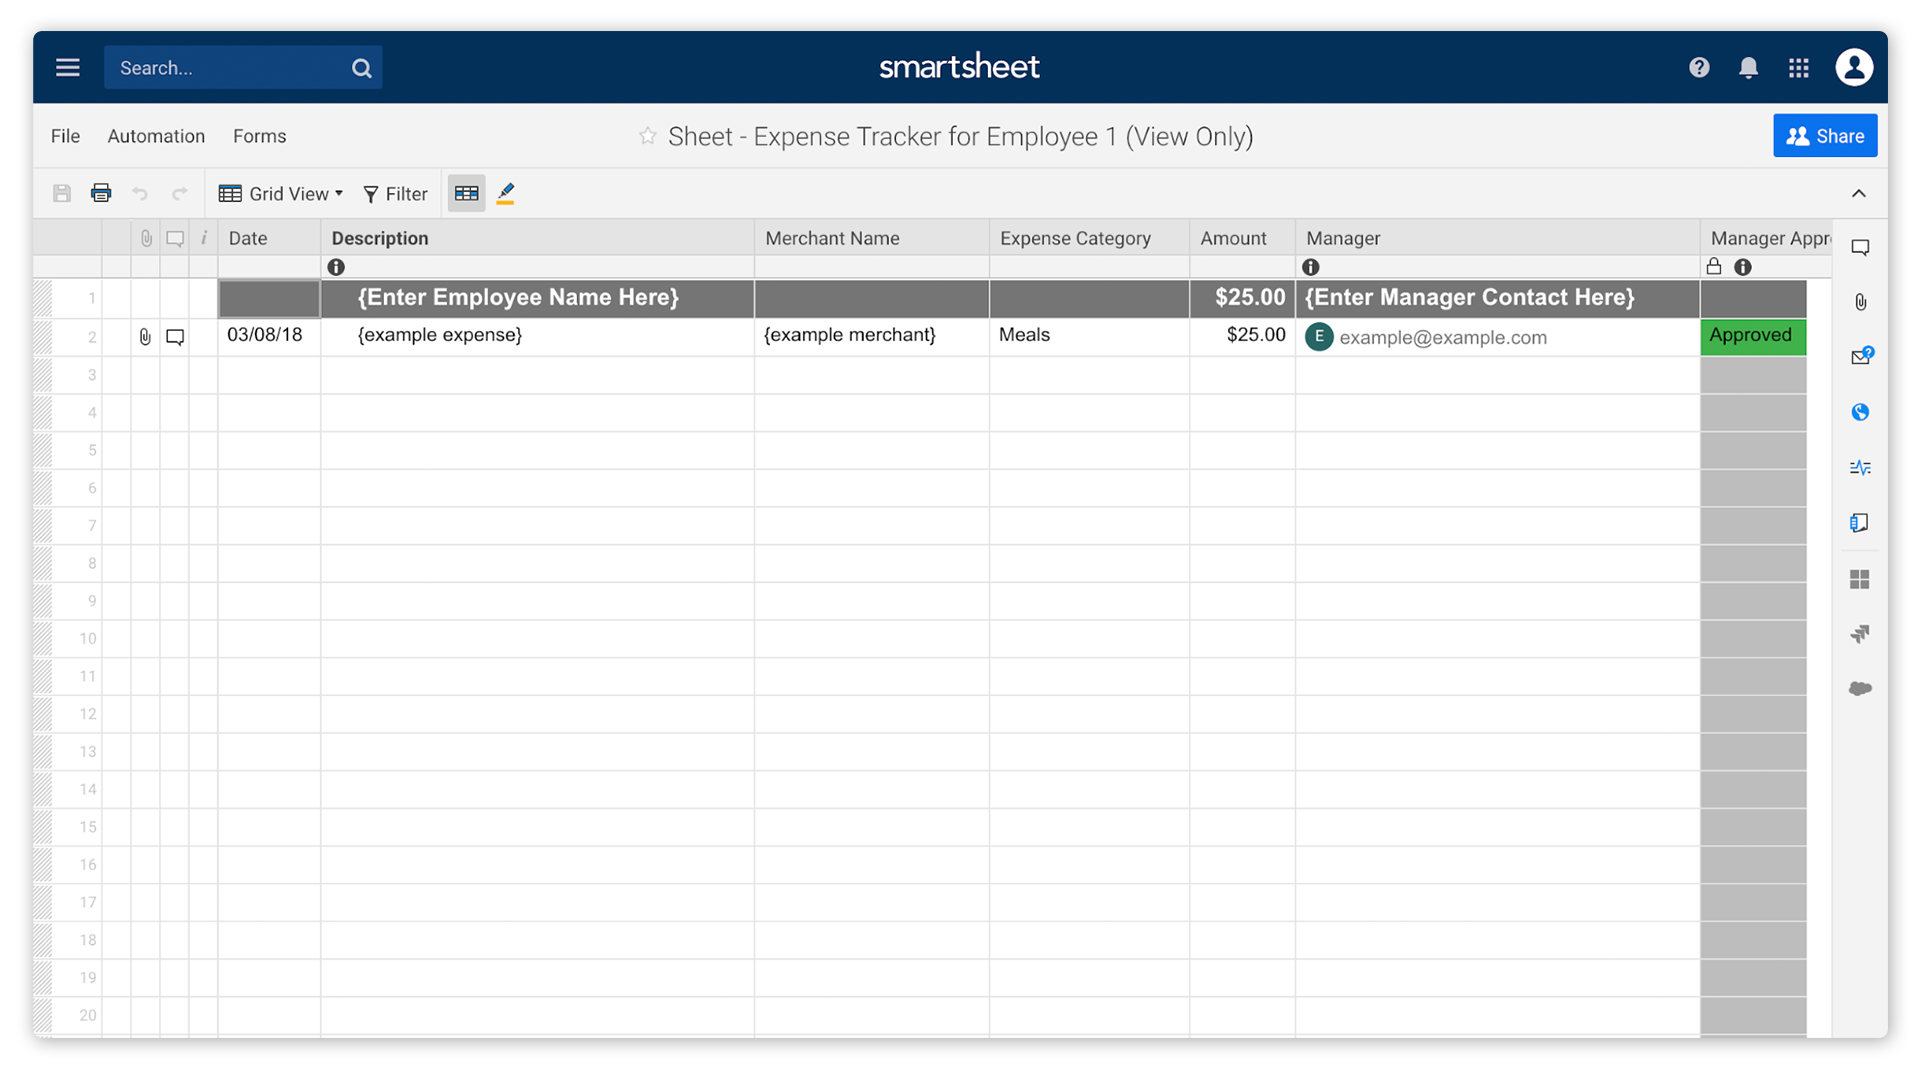Open the notifications bell
Viewport: 1920px width, 1076px height.
[1748, 67]
